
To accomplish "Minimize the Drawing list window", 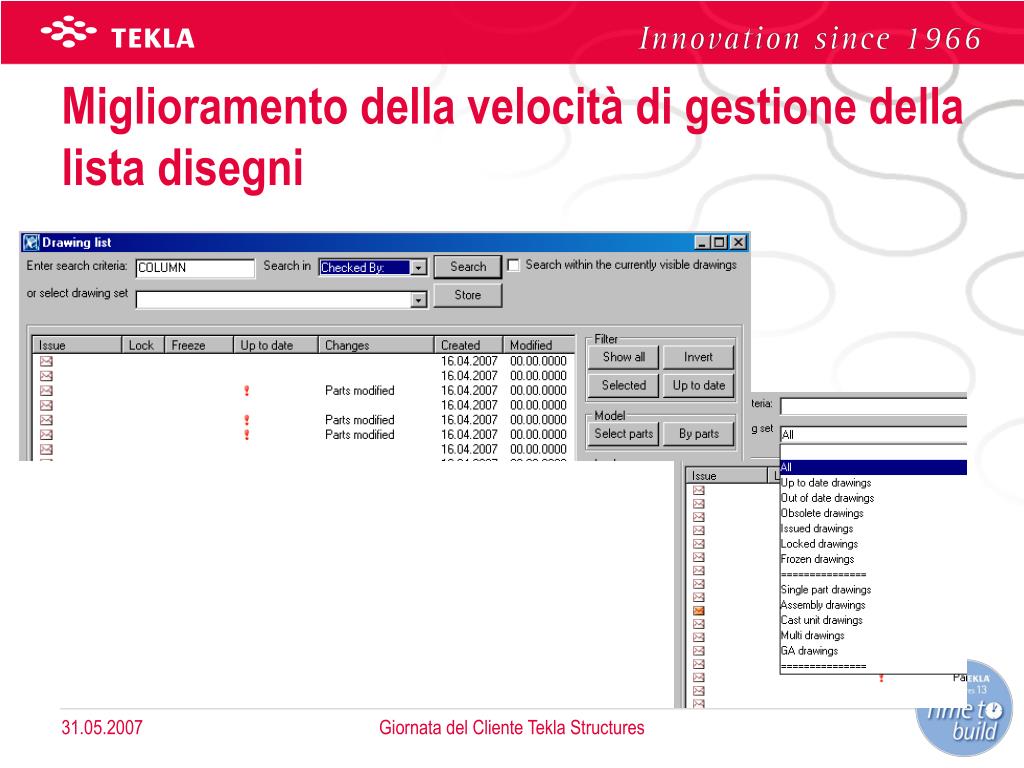I will click(x=702, y=242).
